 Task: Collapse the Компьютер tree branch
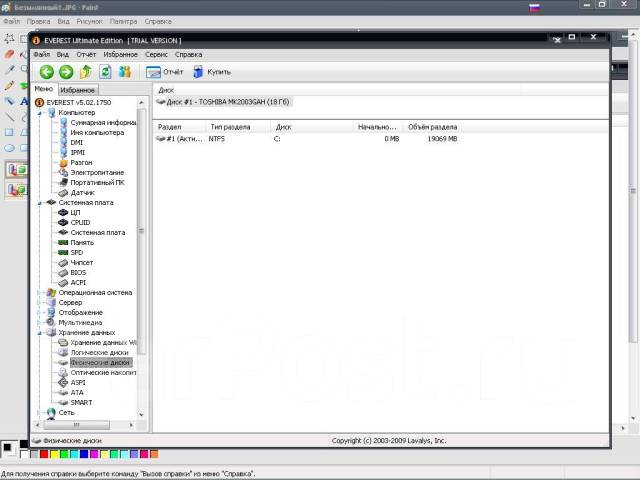pyautogui.click(x=40, y=112)
